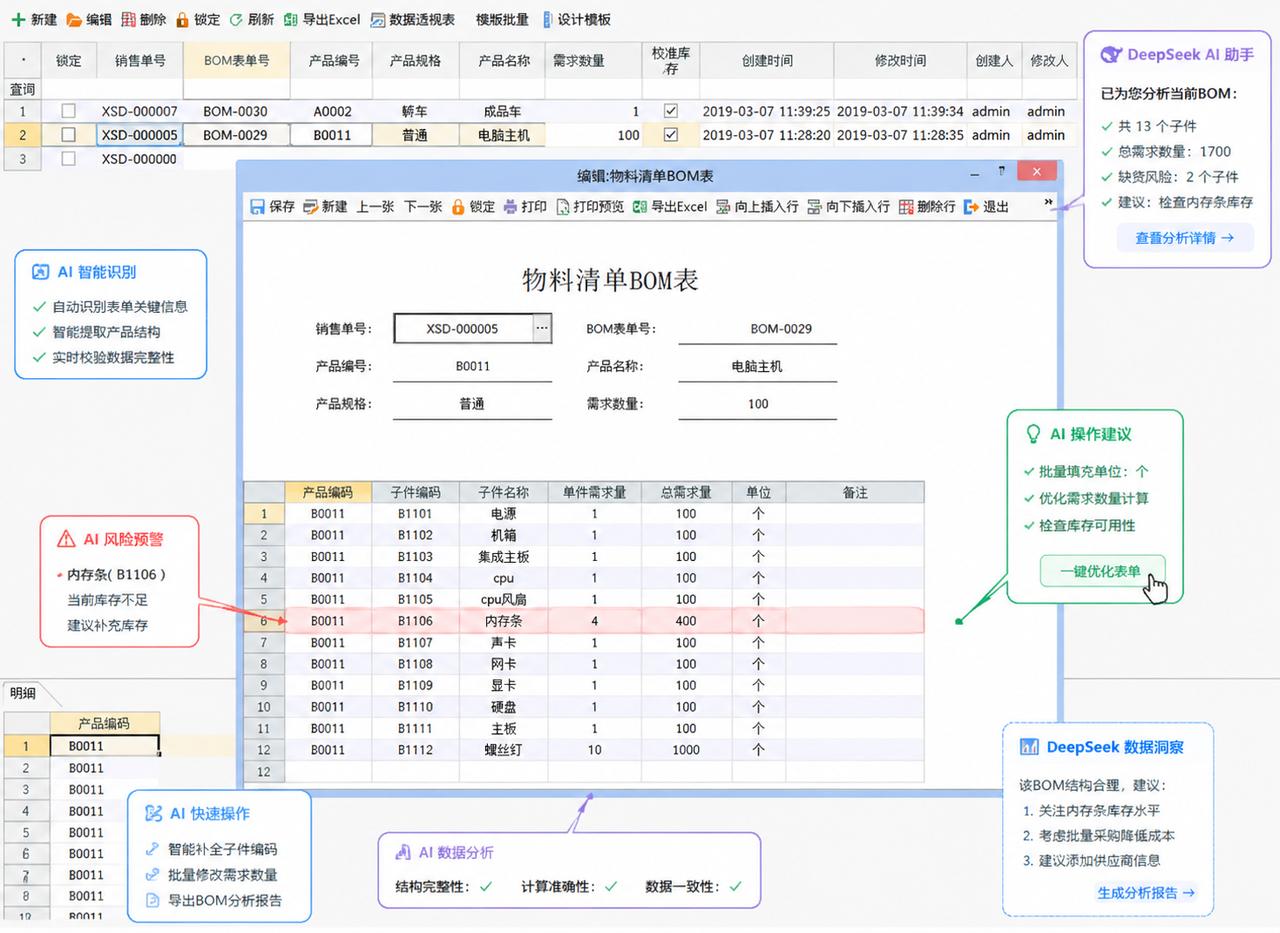Select the 明细 tab

point(23,692)
